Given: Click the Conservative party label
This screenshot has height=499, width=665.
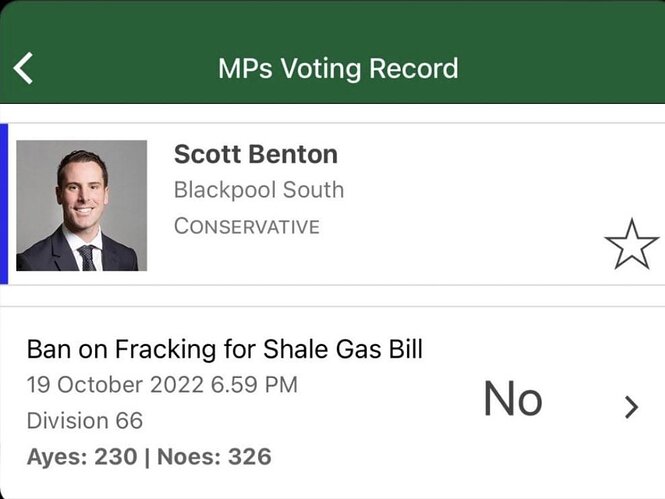Looking at the screenshot, I should pos(246,226).
